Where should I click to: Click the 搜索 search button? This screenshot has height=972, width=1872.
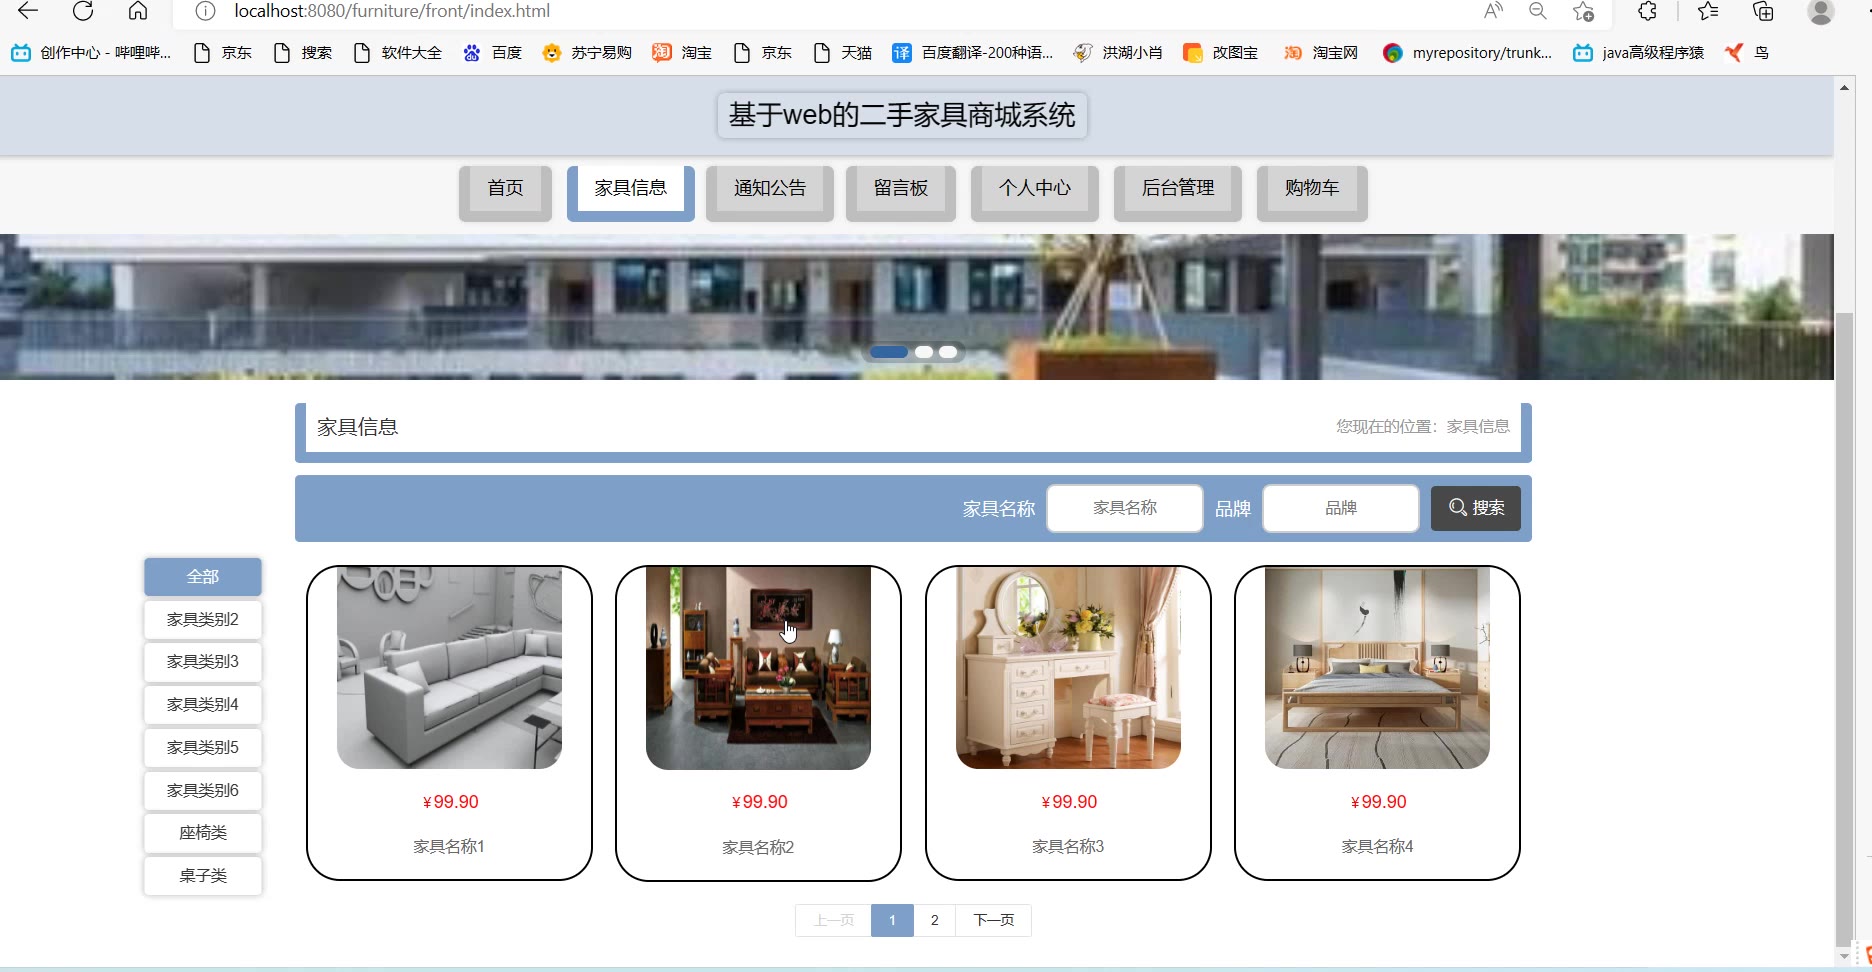pos(1475,508)
